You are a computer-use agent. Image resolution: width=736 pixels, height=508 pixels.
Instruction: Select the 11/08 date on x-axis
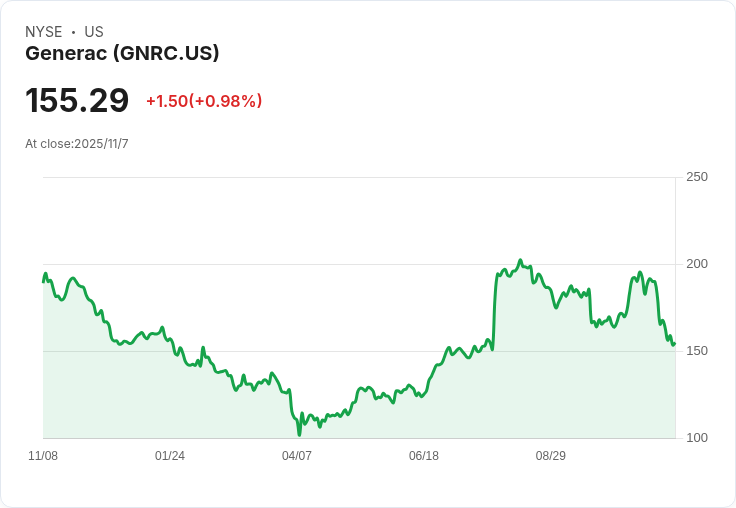point(43,456)
